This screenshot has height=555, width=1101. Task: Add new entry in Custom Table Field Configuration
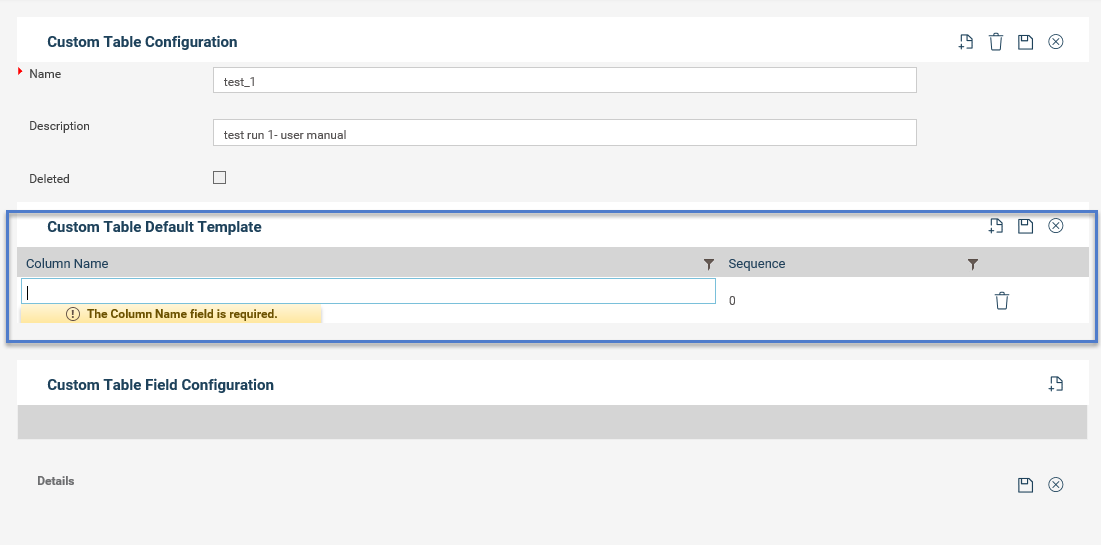(x=1055, y=384)
